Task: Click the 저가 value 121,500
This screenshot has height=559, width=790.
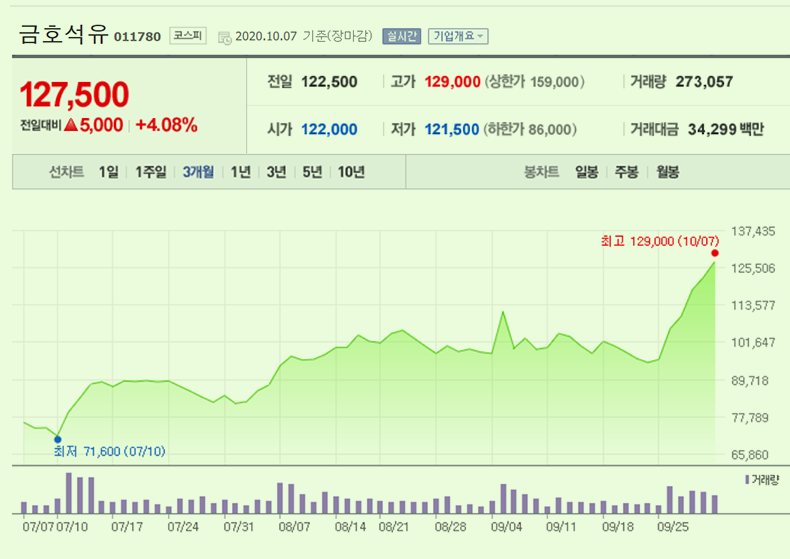Action: click(451, 129)
